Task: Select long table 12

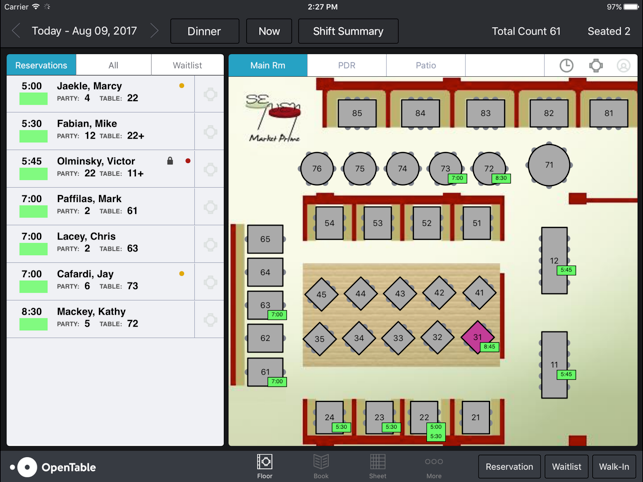Action: tap(554, 260)
